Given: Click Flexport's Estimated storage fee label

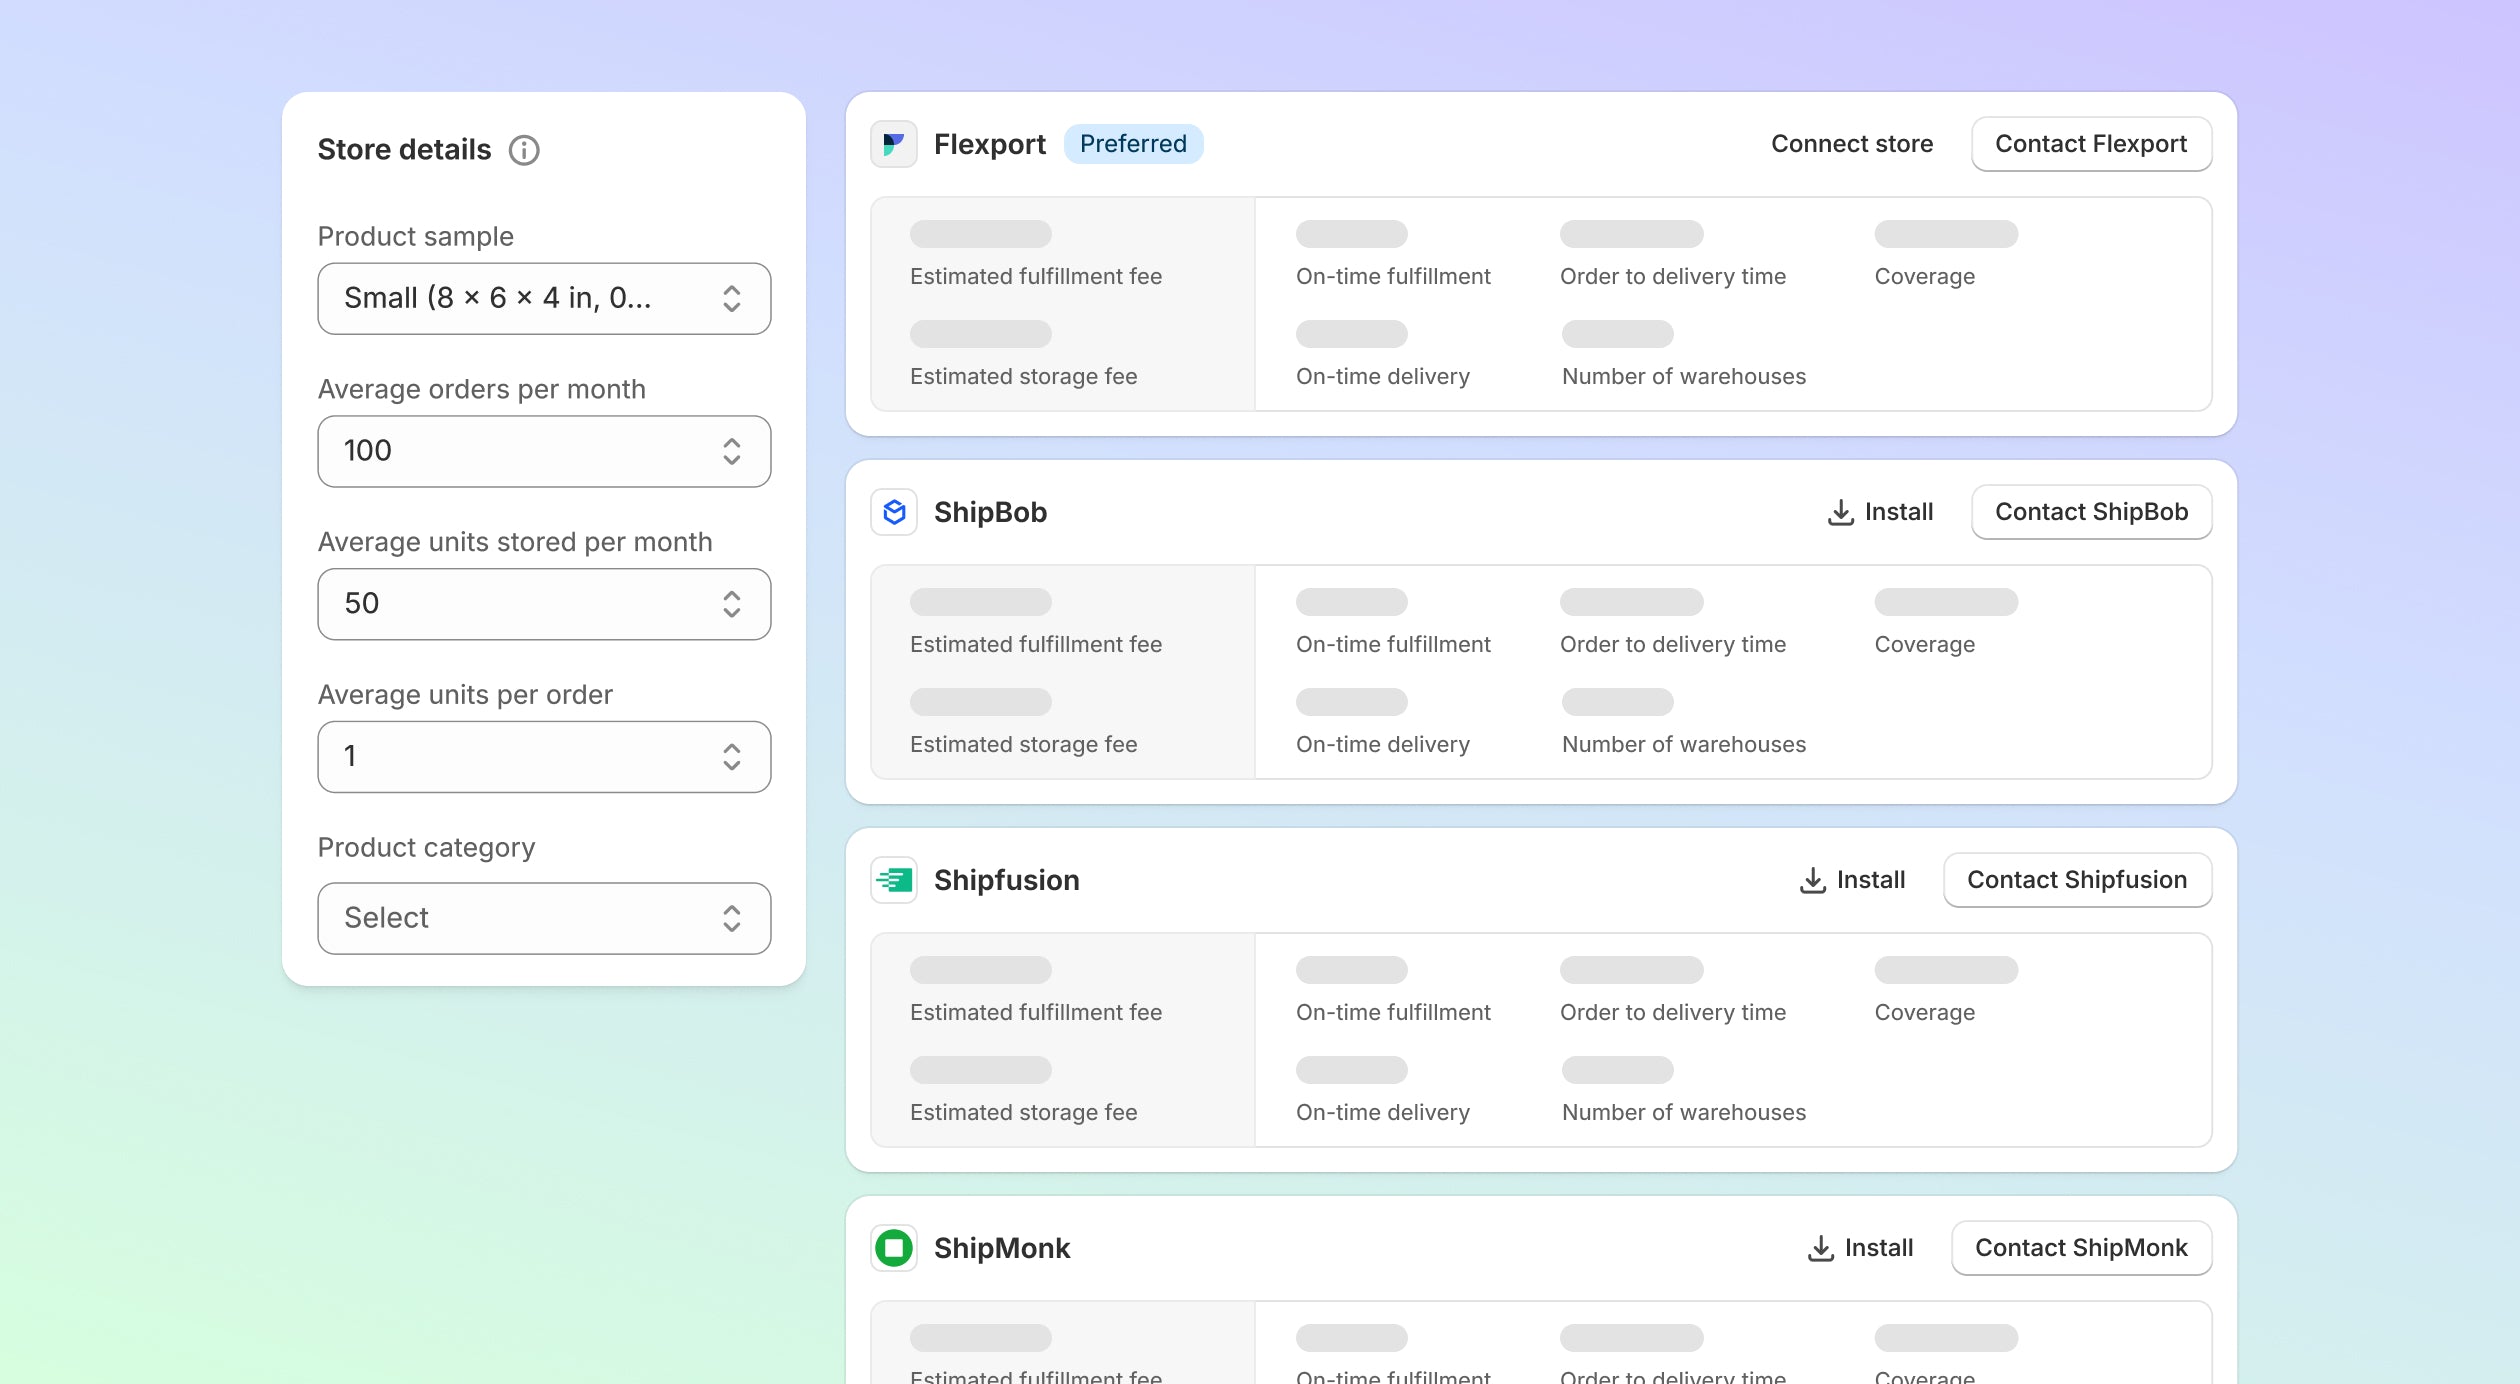Looking at the screenshot, I should tap(1023, 376).
